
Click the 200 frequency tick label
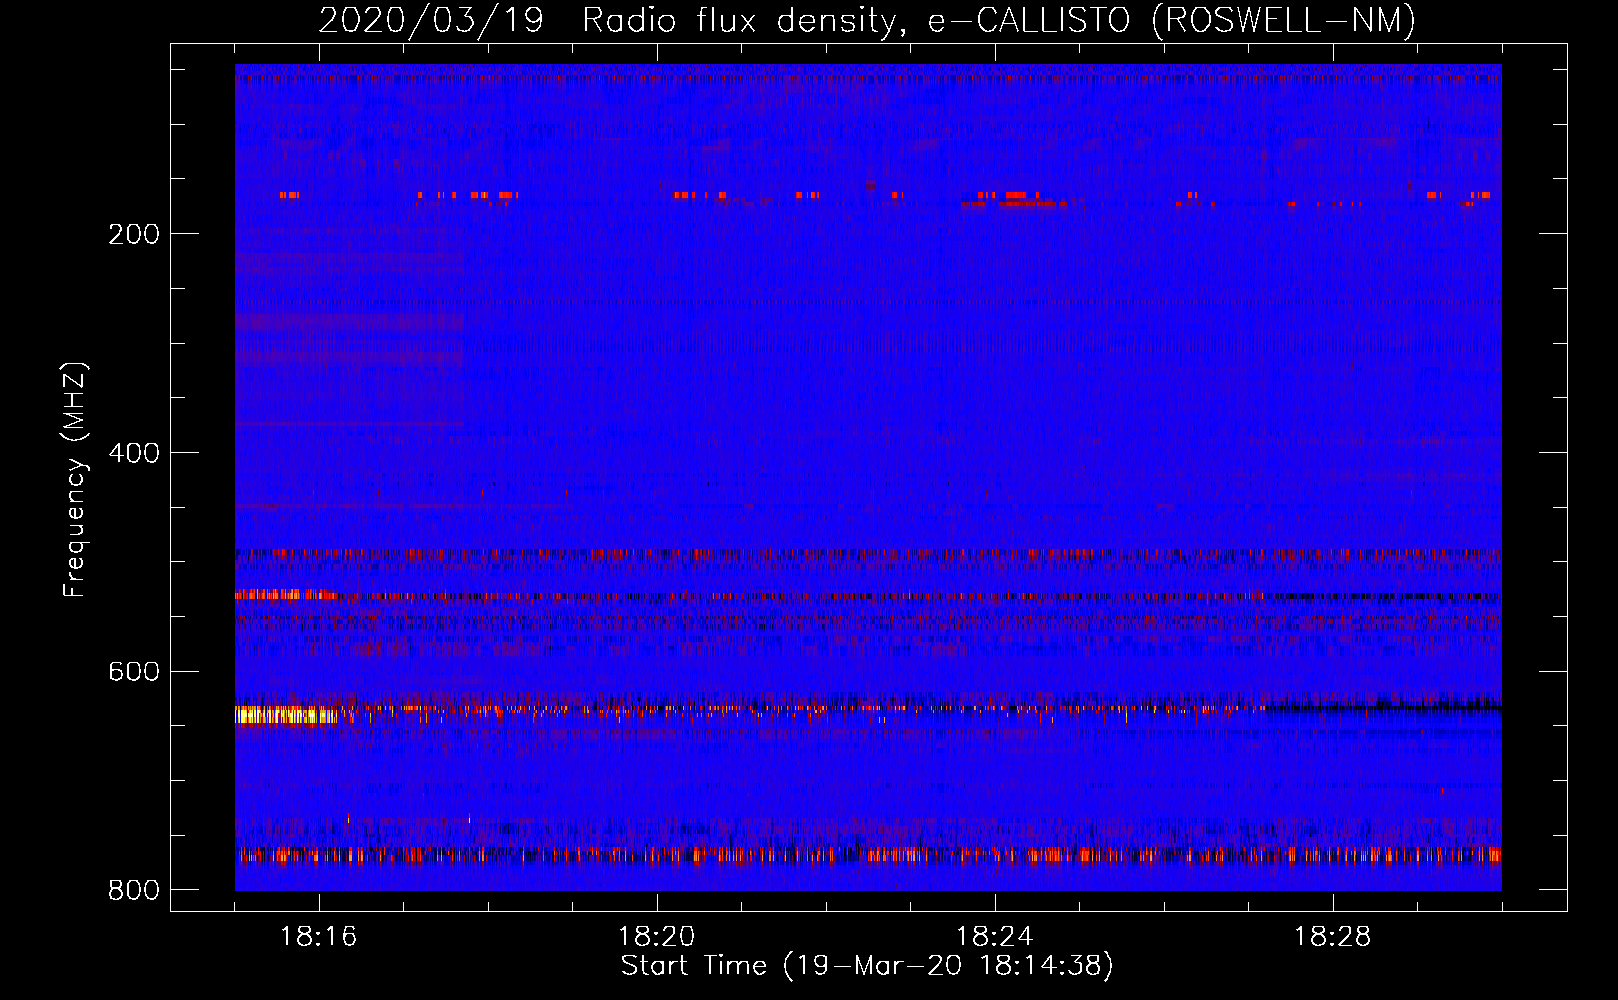point(134,234)
